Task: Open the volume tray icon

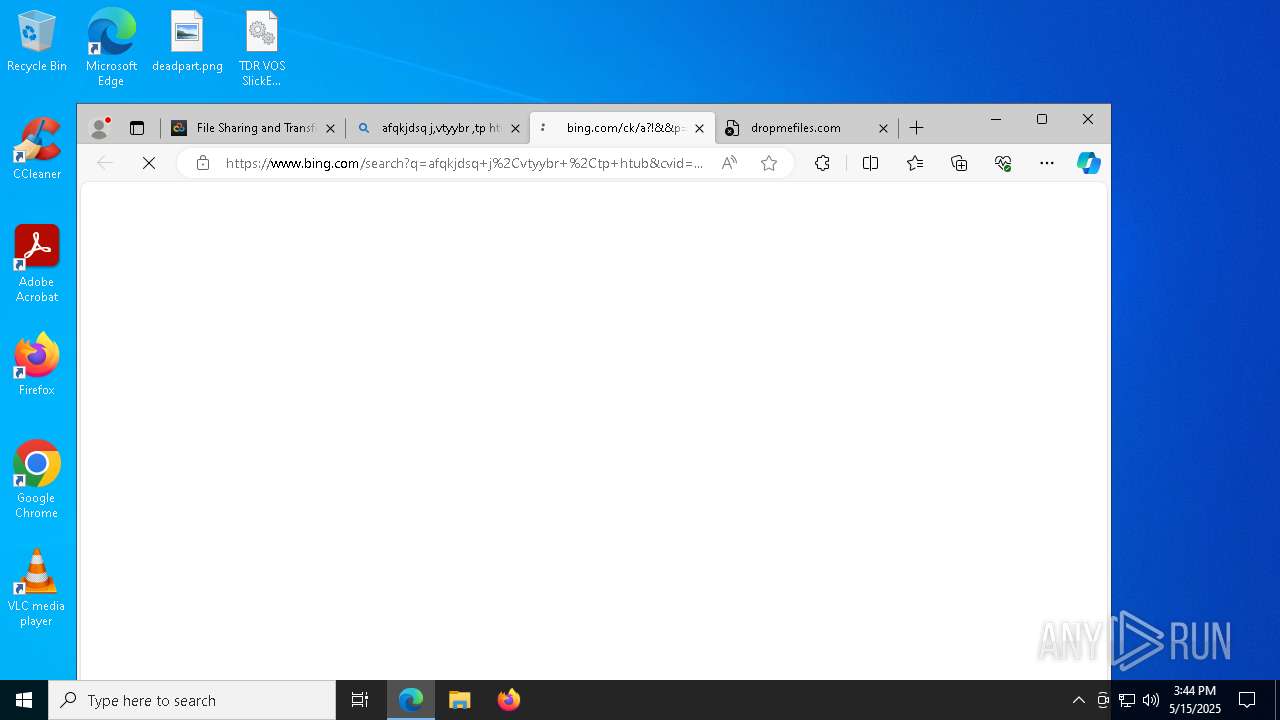Action: pyautogui.click(x=1151, y=700)
